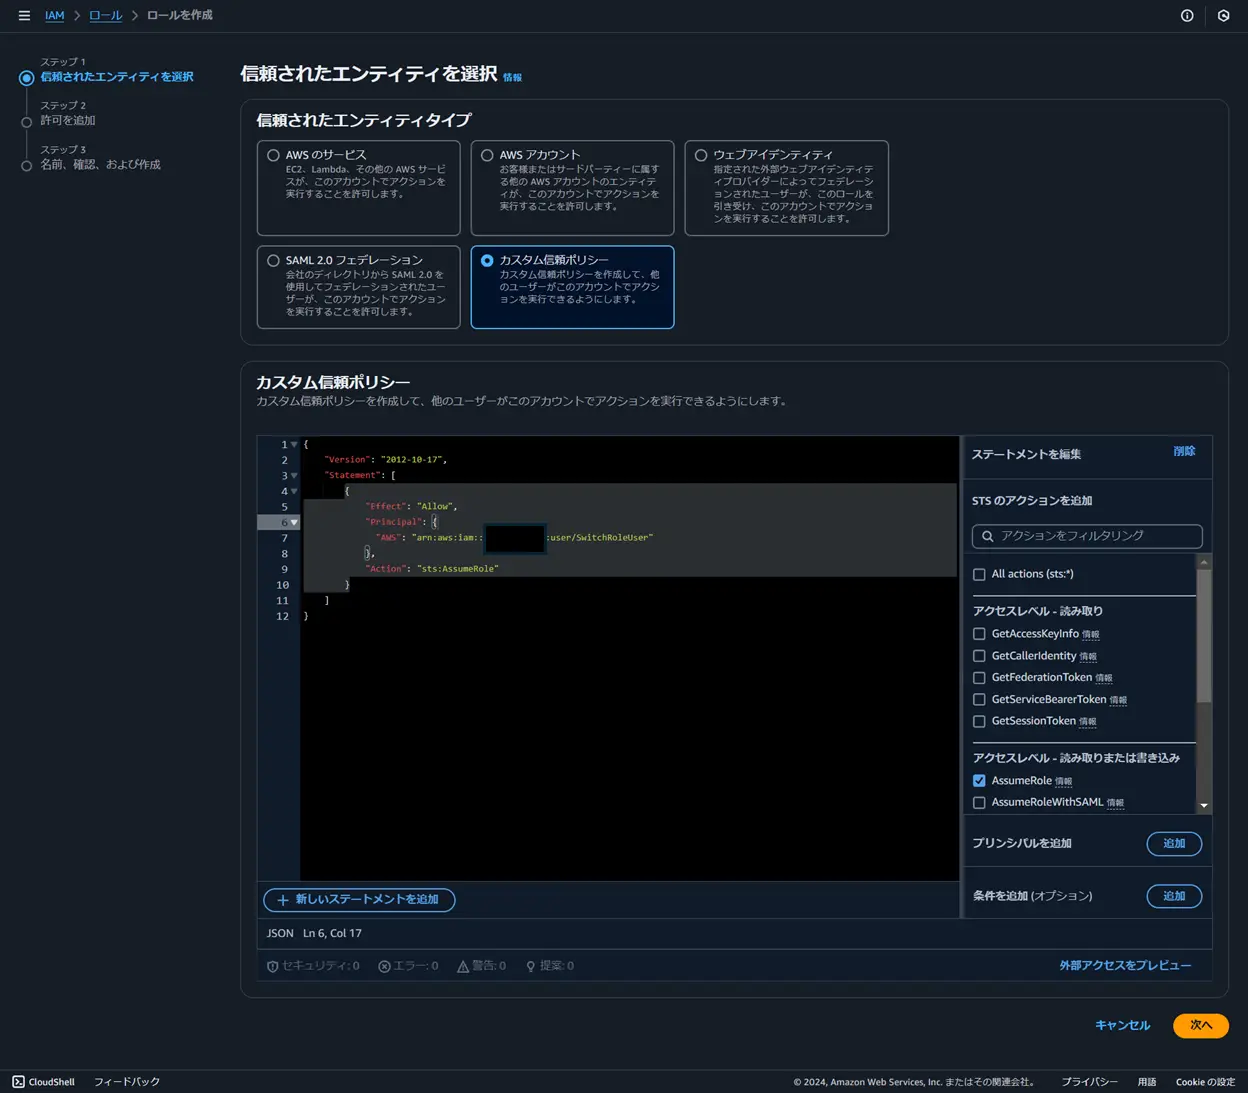Image resolution: width=1248 pixels, height=1093 pixels.
Task: Click the SwitchRoleUser ARN text on line 7
Action: 599,538
